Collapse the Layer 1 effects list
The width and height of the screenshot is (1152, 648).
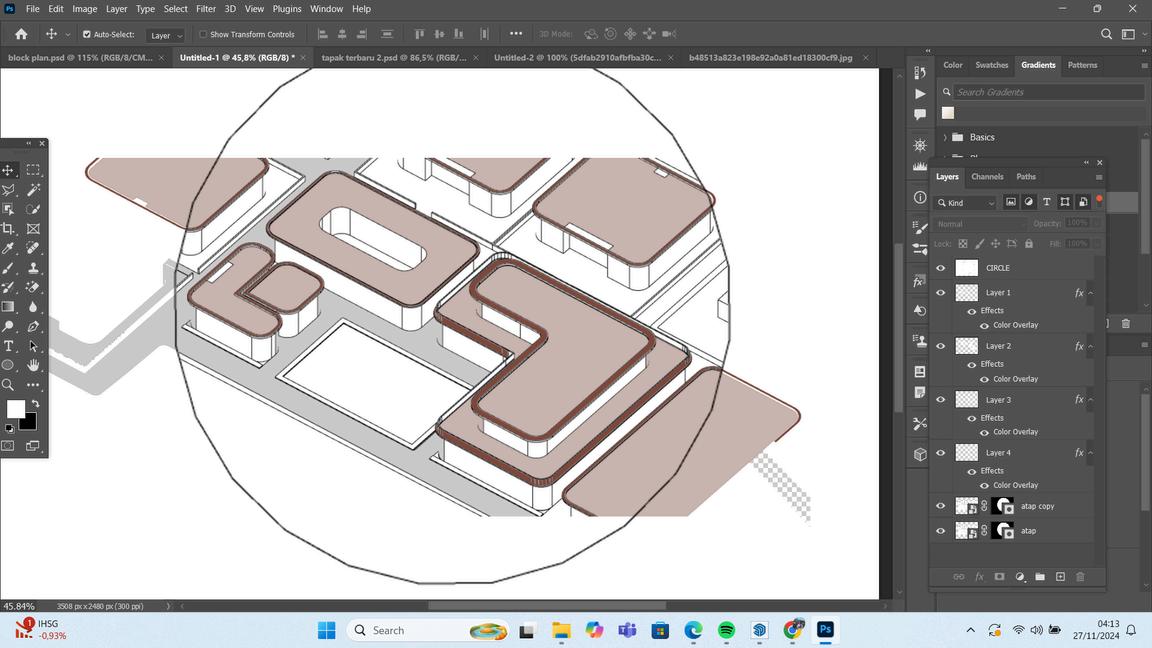(1090, 293)
